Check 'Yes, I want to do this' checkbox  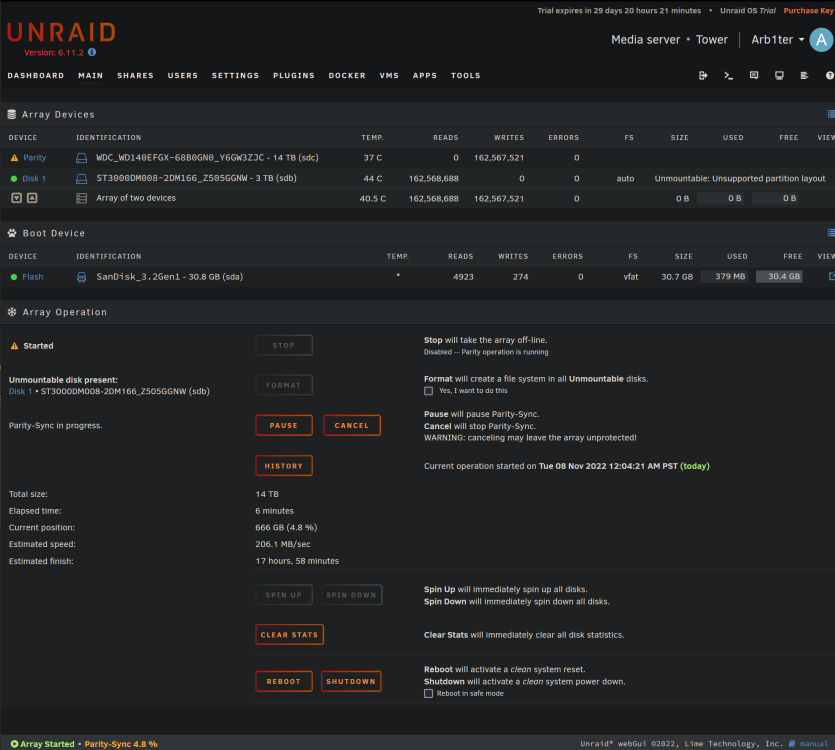coord(428,391)
